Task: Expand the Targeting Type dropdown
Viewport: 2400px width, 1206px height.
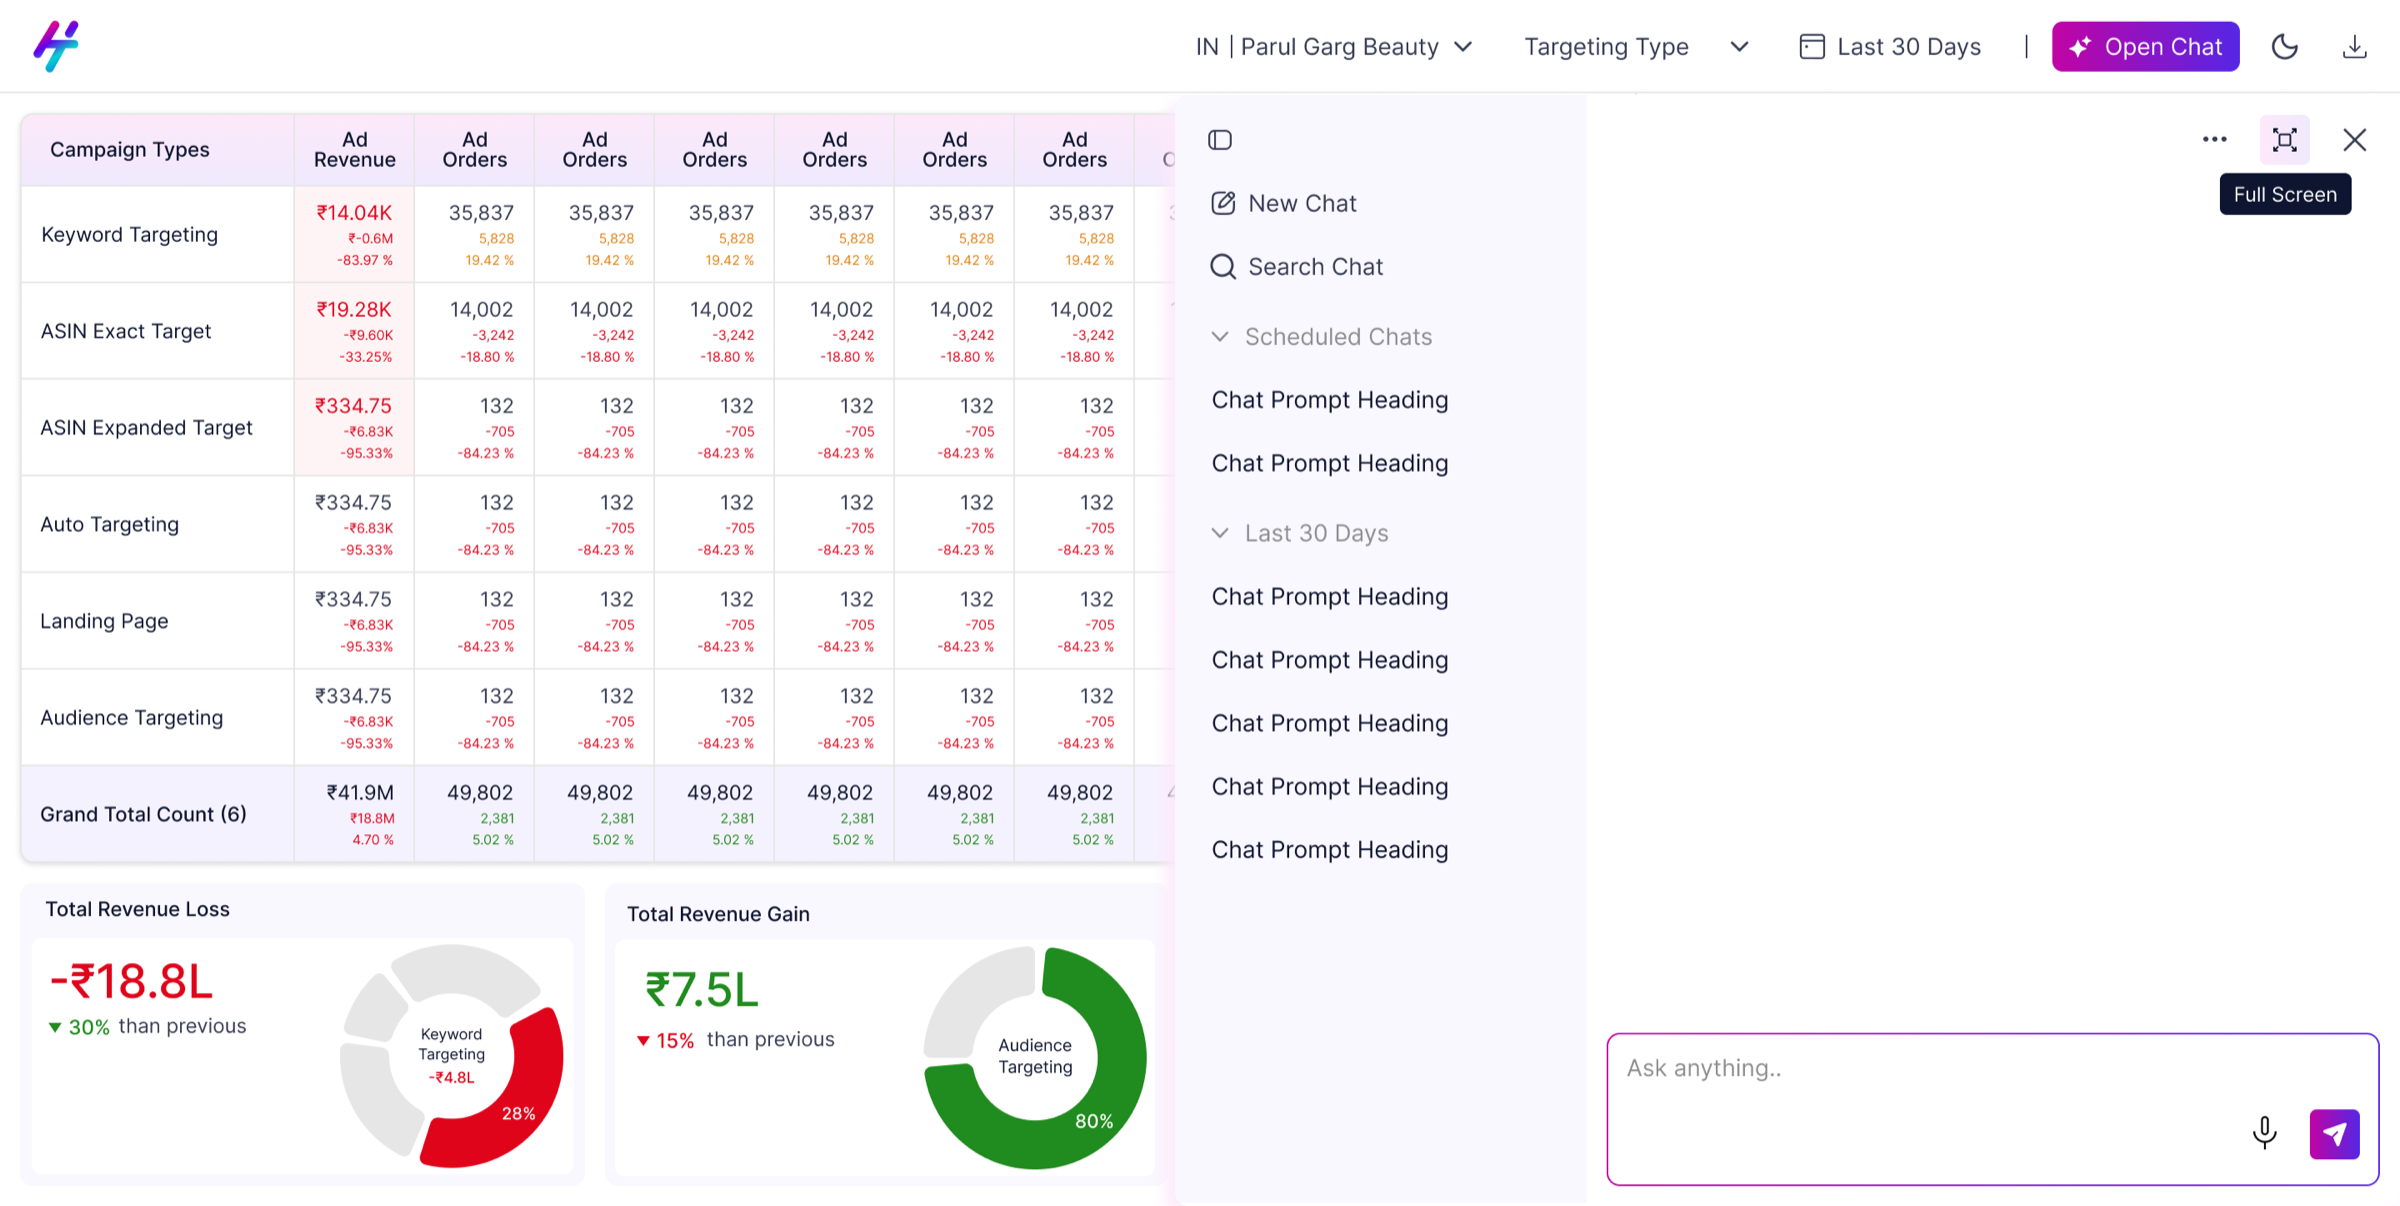Action: pyautogui.click(x=1636, y=47)
